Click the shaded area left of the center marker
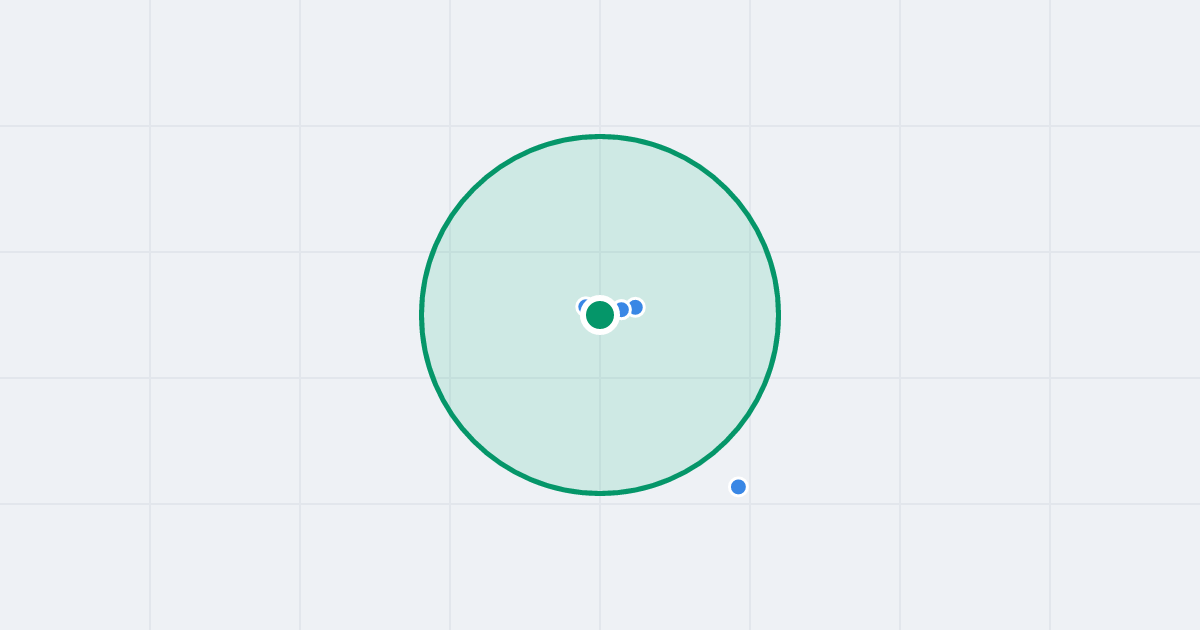Viewport: 1200px width, 630px height. click(500, 315)
